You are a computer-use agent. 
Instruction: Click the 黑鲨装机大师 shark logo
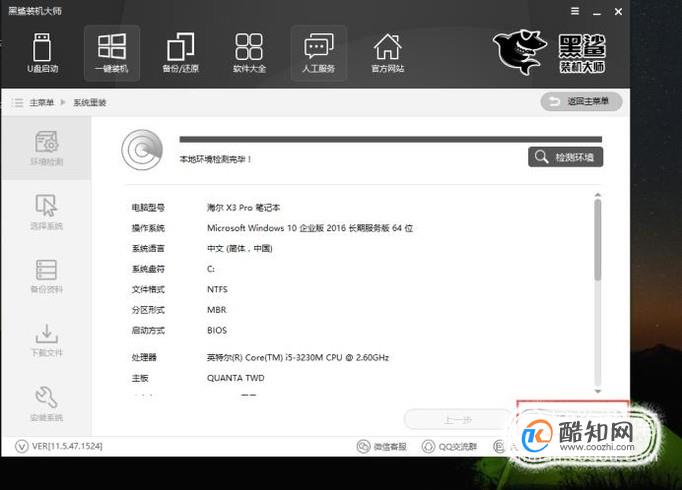tap(549, 53)
